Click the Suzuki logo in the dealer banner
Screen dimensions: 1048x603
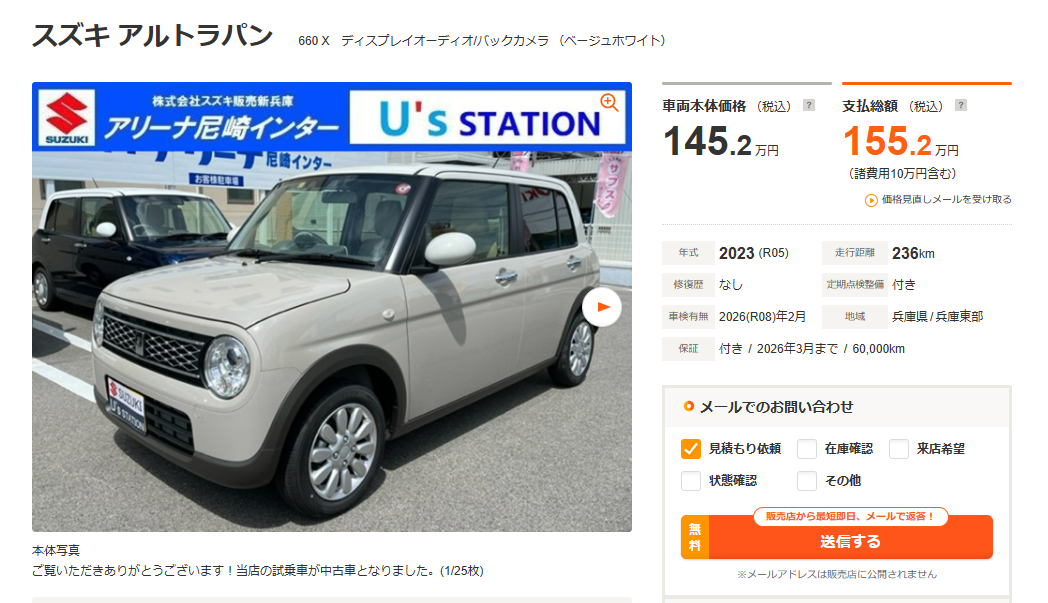pyautogui.click(x=67, y=118)
